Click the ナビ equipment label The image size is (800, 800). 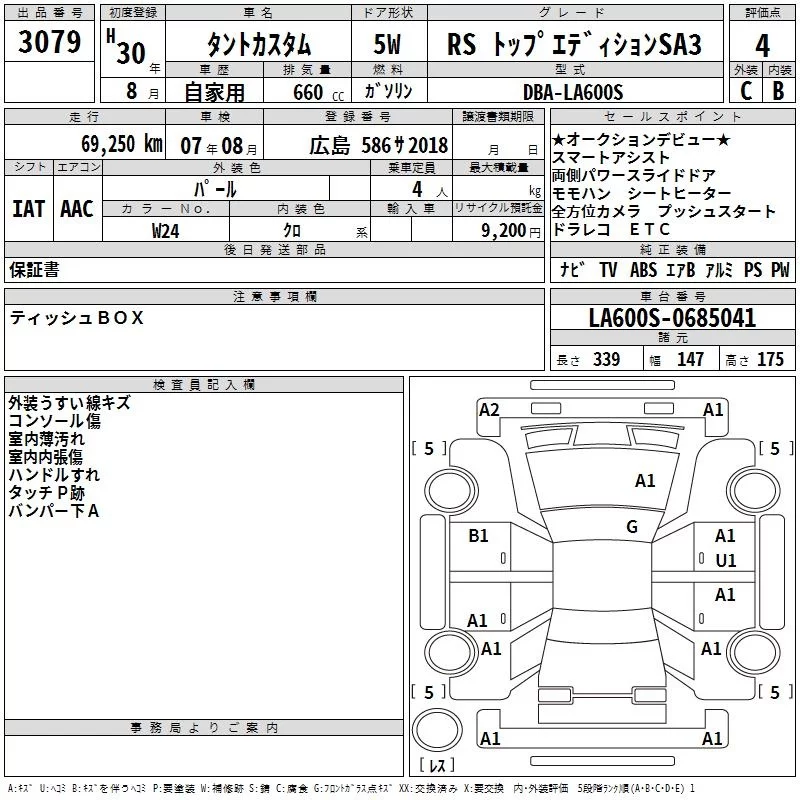(572, 269)
